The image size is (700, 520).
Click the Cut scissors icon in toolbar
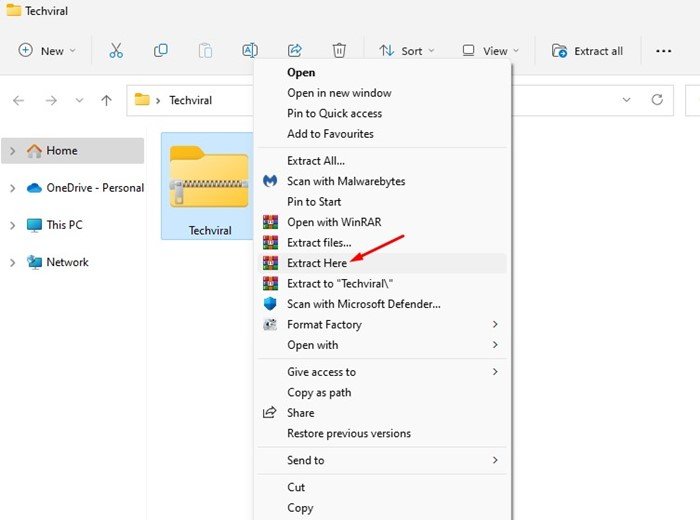point(116,50)
